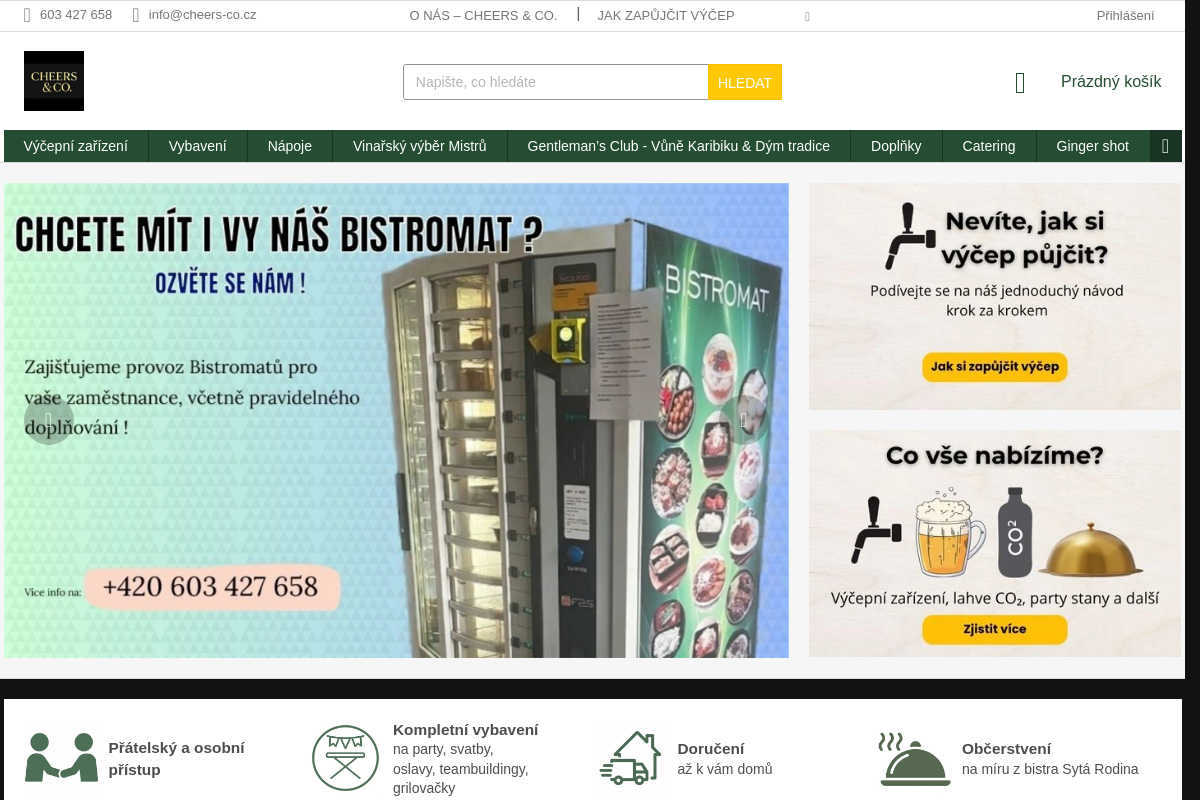1200x800 pixels.
Task: Open the info@cheers-co.cz email link
Action: click(202, 15)
